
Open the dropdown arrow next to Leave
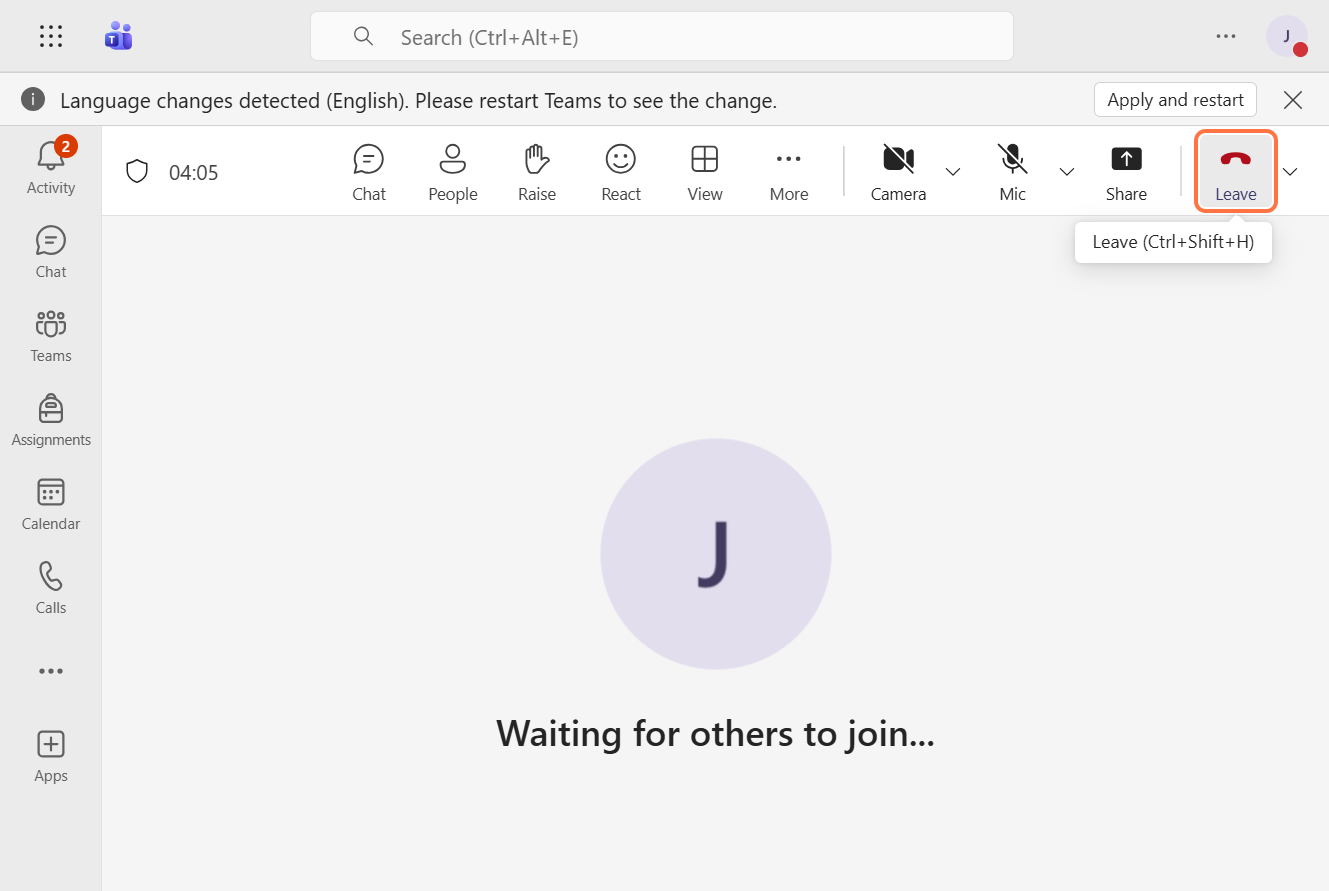(1290, 172)
